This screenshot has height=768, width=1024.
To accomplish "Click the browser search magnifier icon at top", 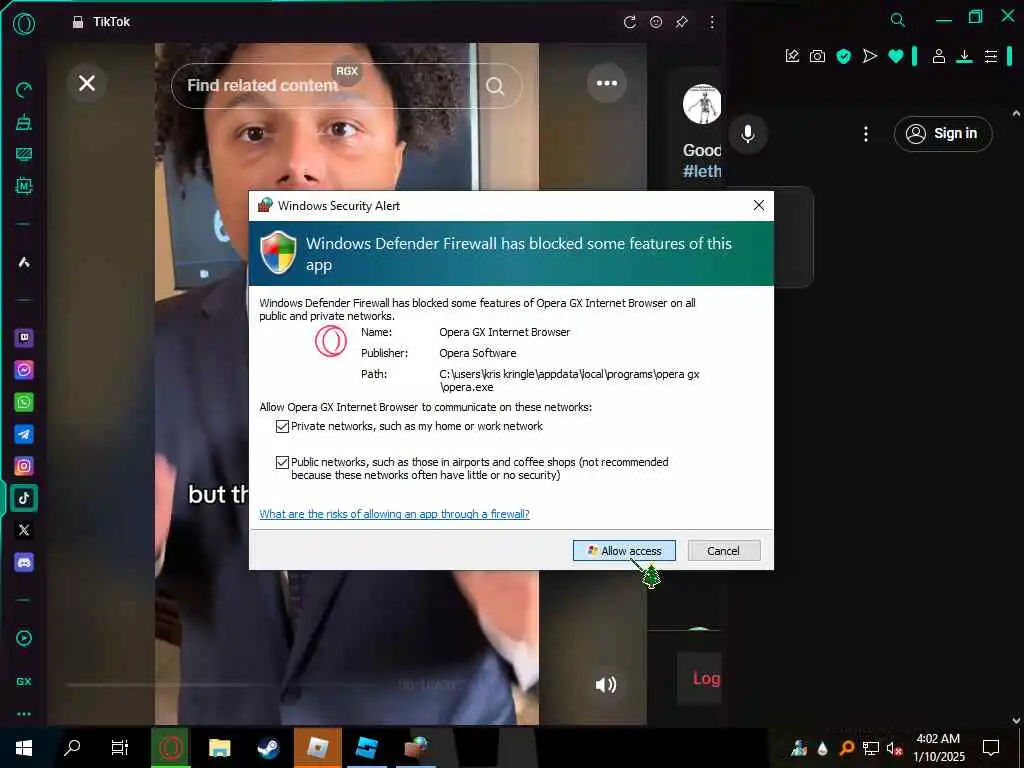I will pos(898,20).
